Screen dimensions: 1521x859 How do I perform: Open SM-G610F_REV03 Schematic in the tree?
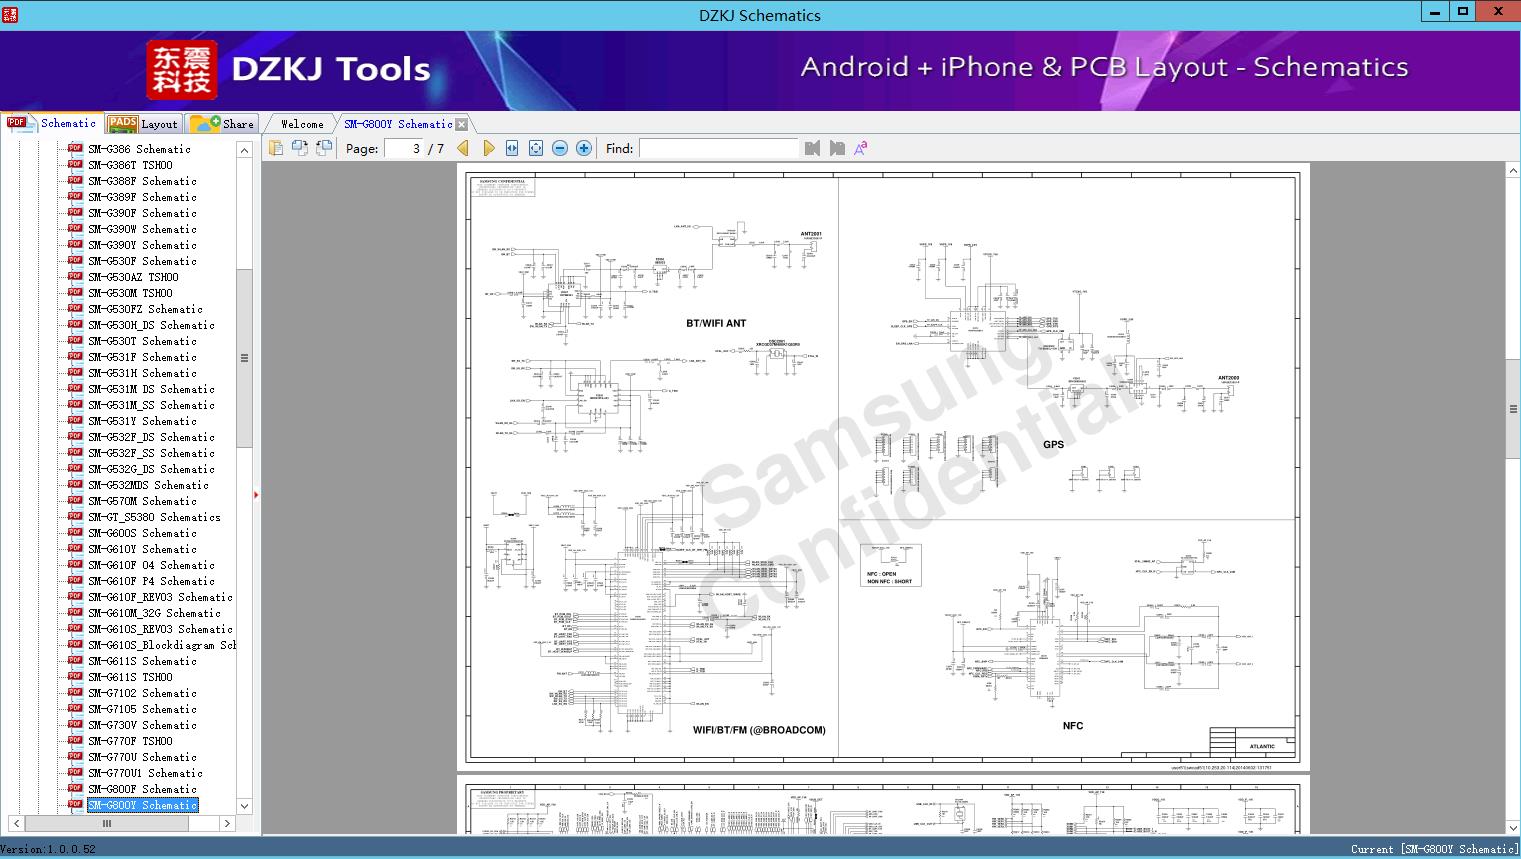(x=160, y=597)
